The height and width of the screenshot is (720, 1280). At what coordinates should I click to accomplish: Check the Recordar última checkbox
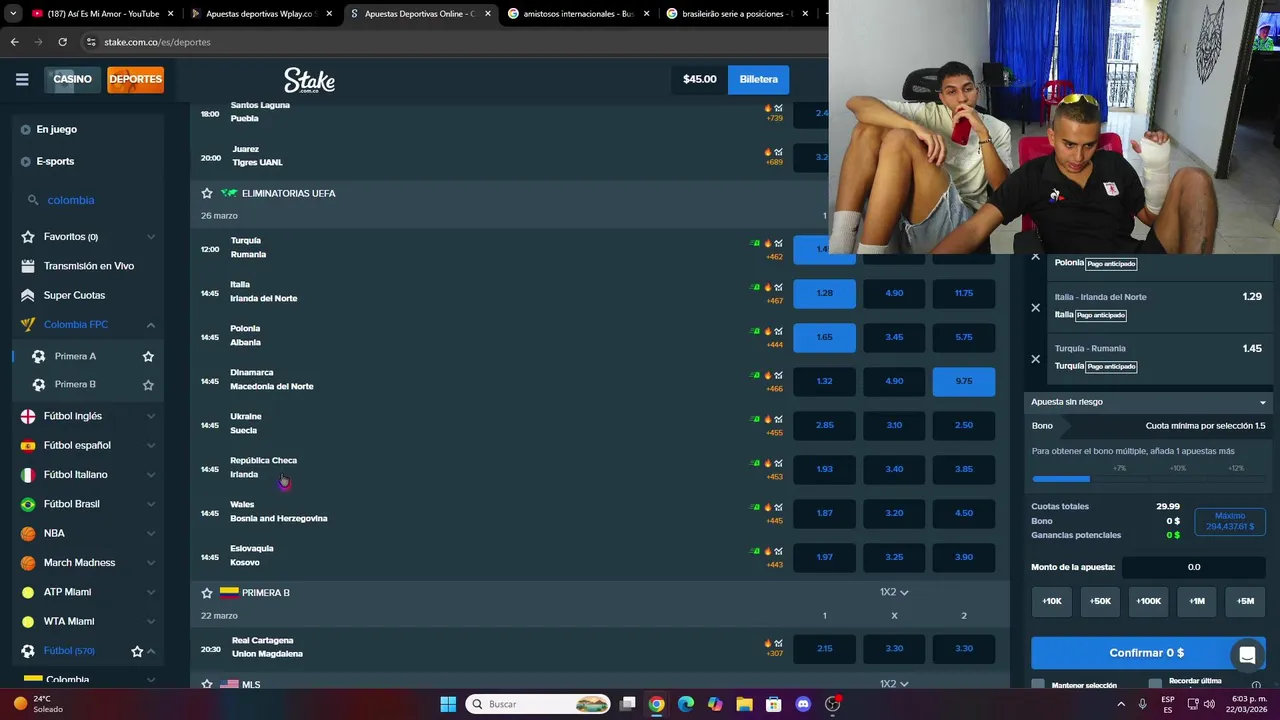[x=1155, y=683]
